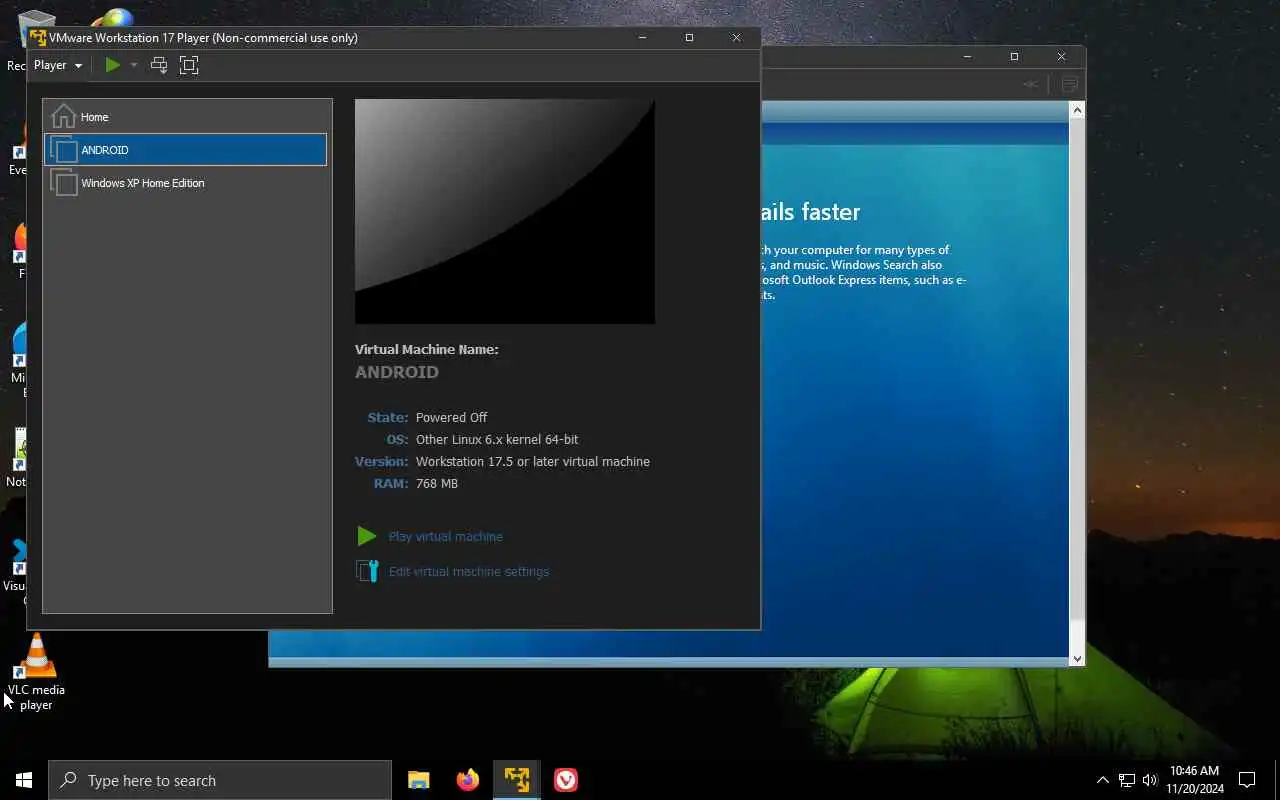Click the network status tray icon
Screen dimensions: 1280x800
(1127, 780)
